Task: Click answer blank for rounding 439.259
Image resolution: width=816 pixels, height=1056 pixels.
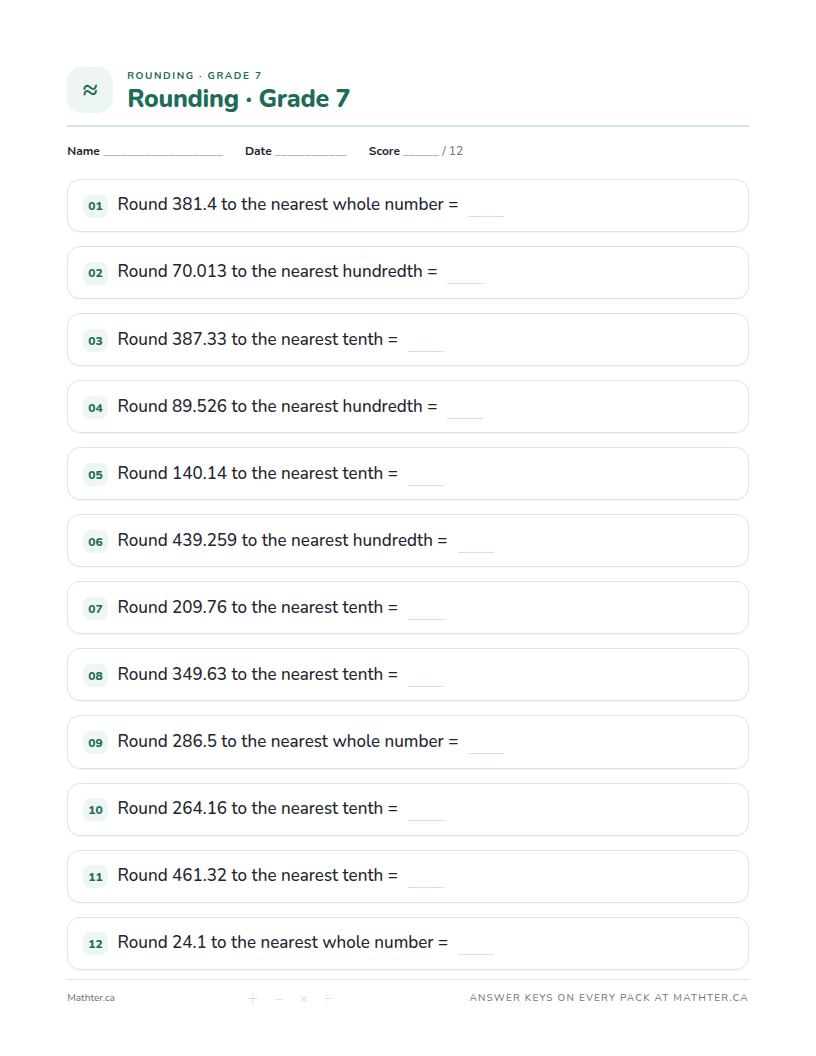Action: point(476,546)
